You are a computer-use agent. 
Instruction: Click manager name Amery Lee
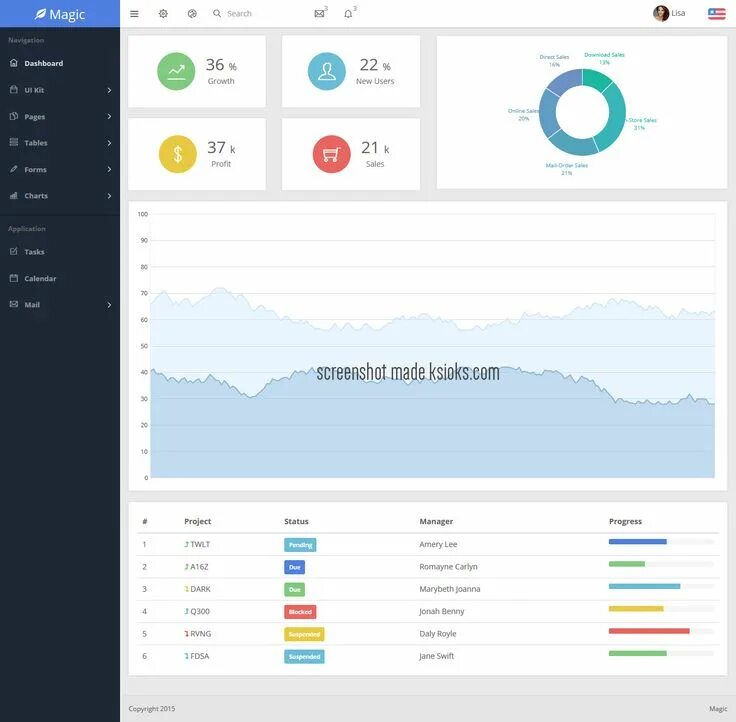click(438, 545)
